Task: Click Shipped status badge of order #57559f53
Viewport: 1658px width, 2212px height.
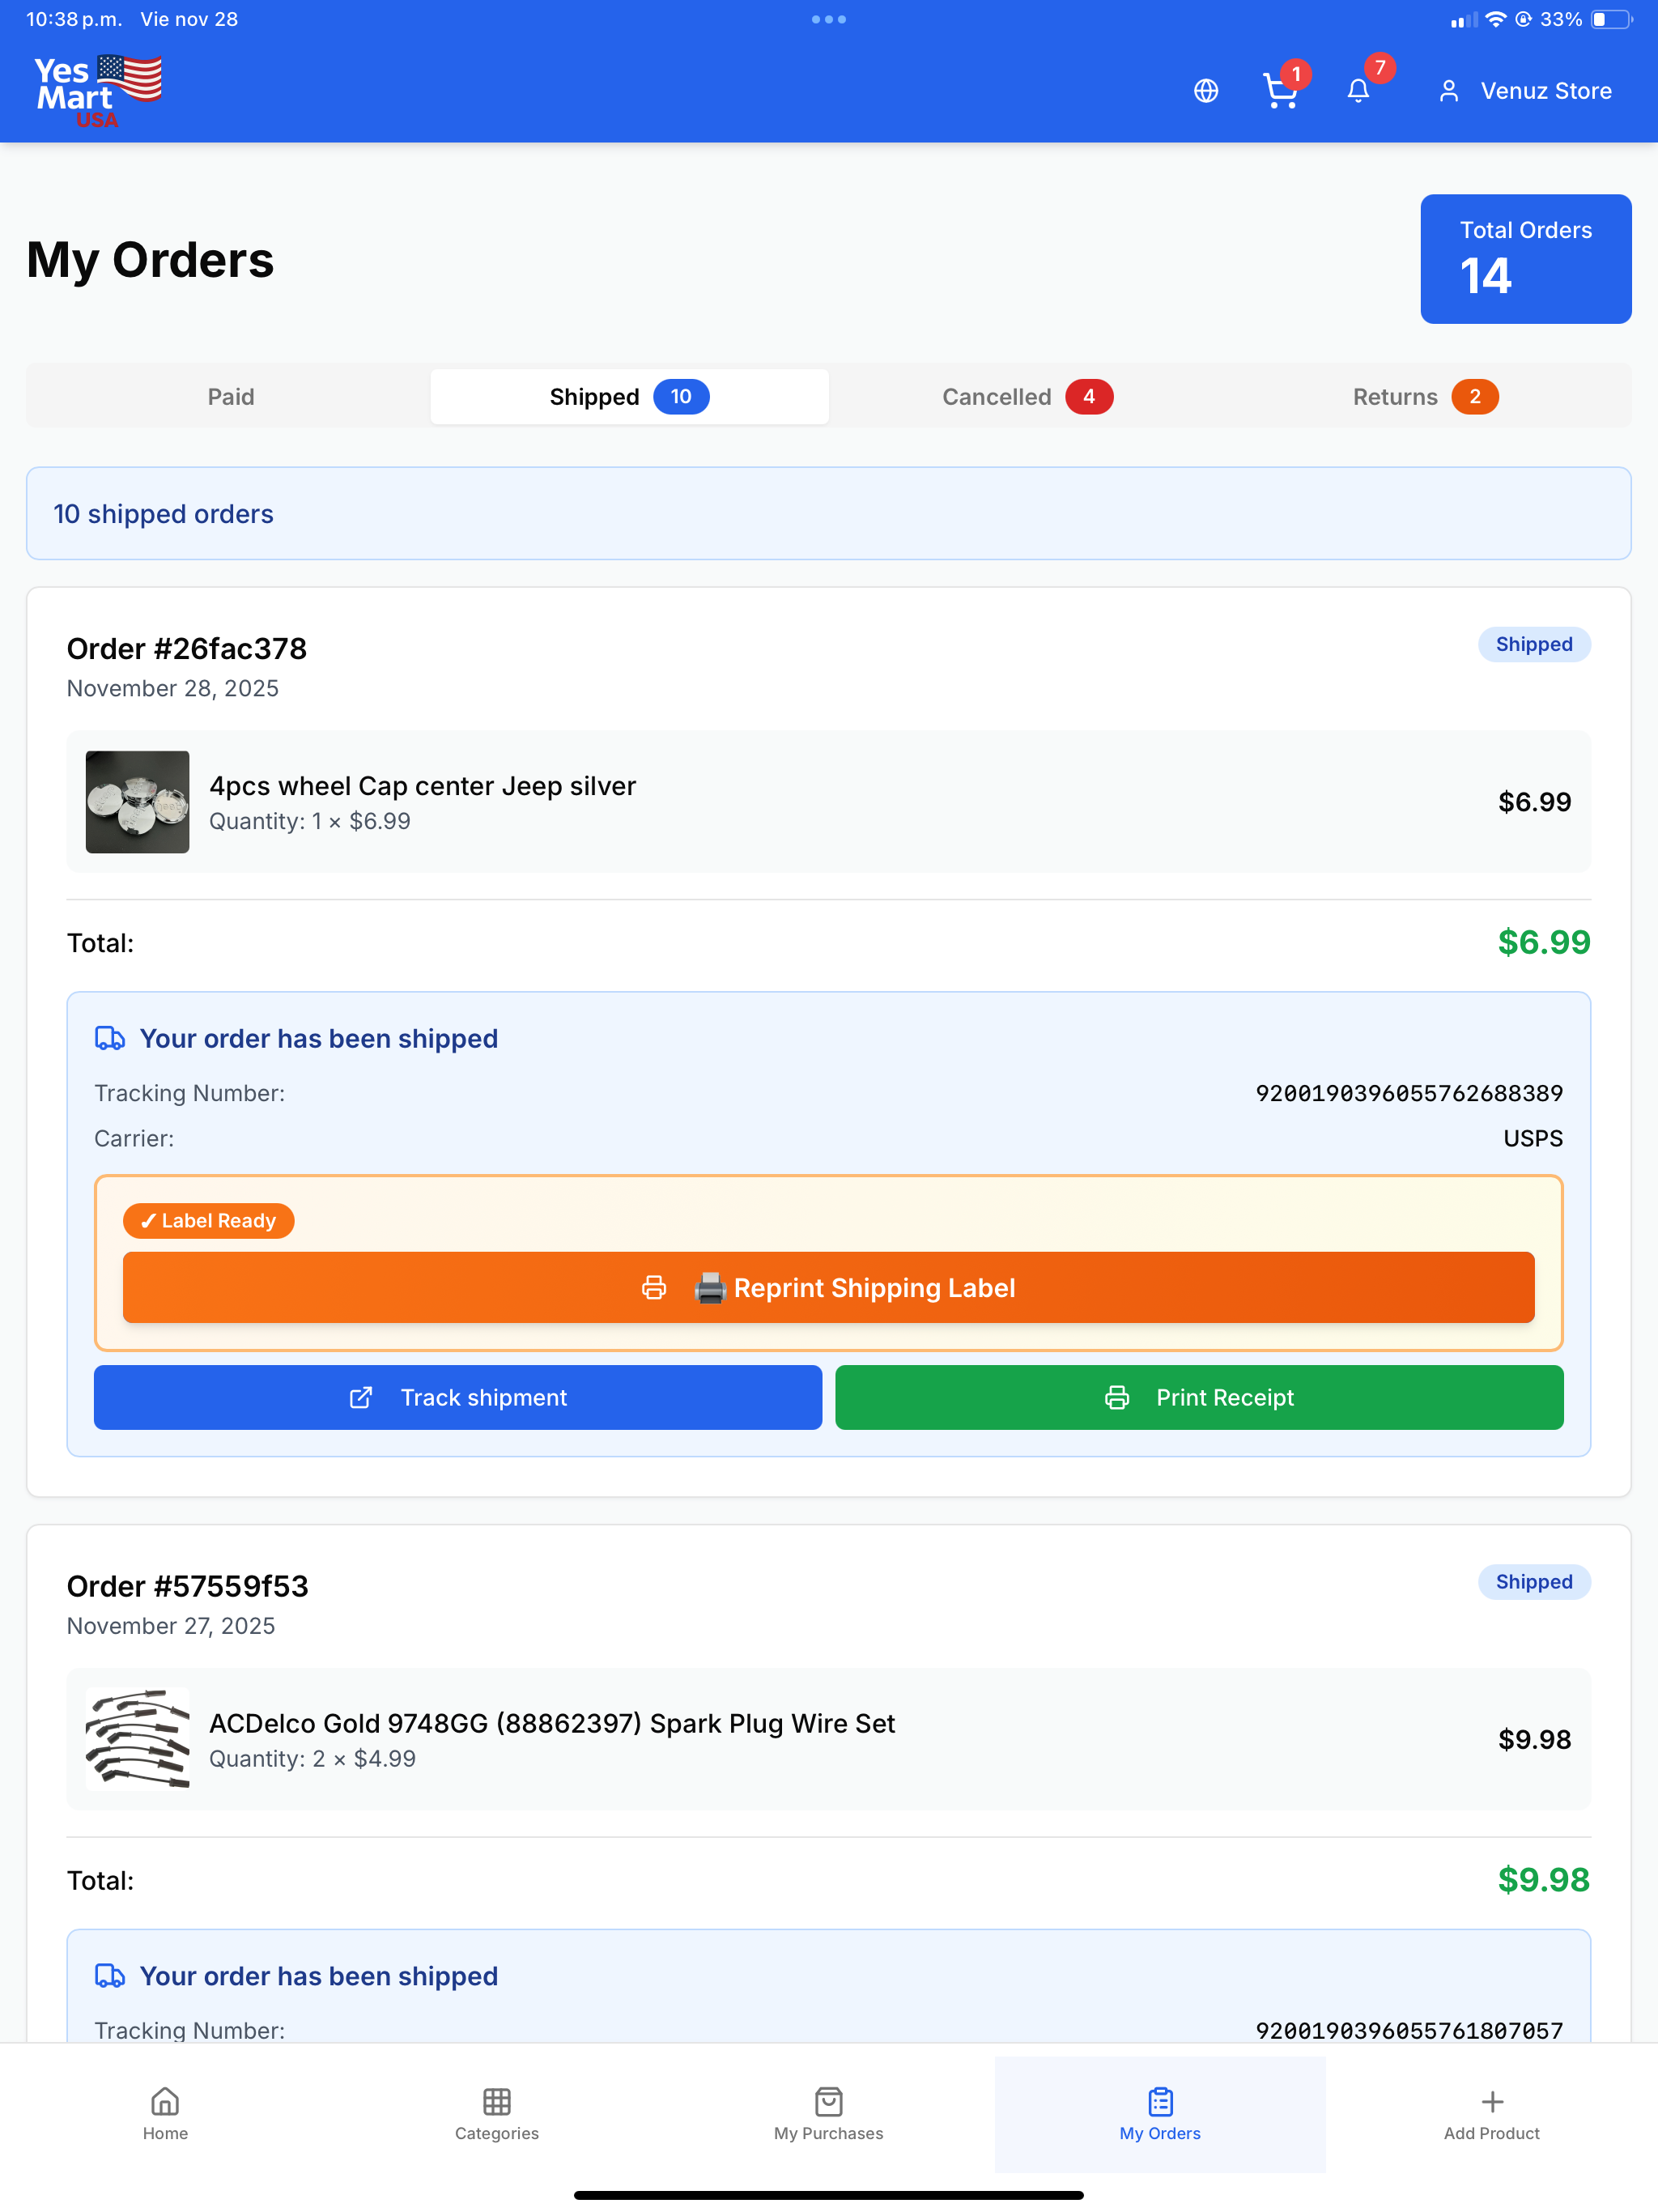Action: point(1534,1582)
